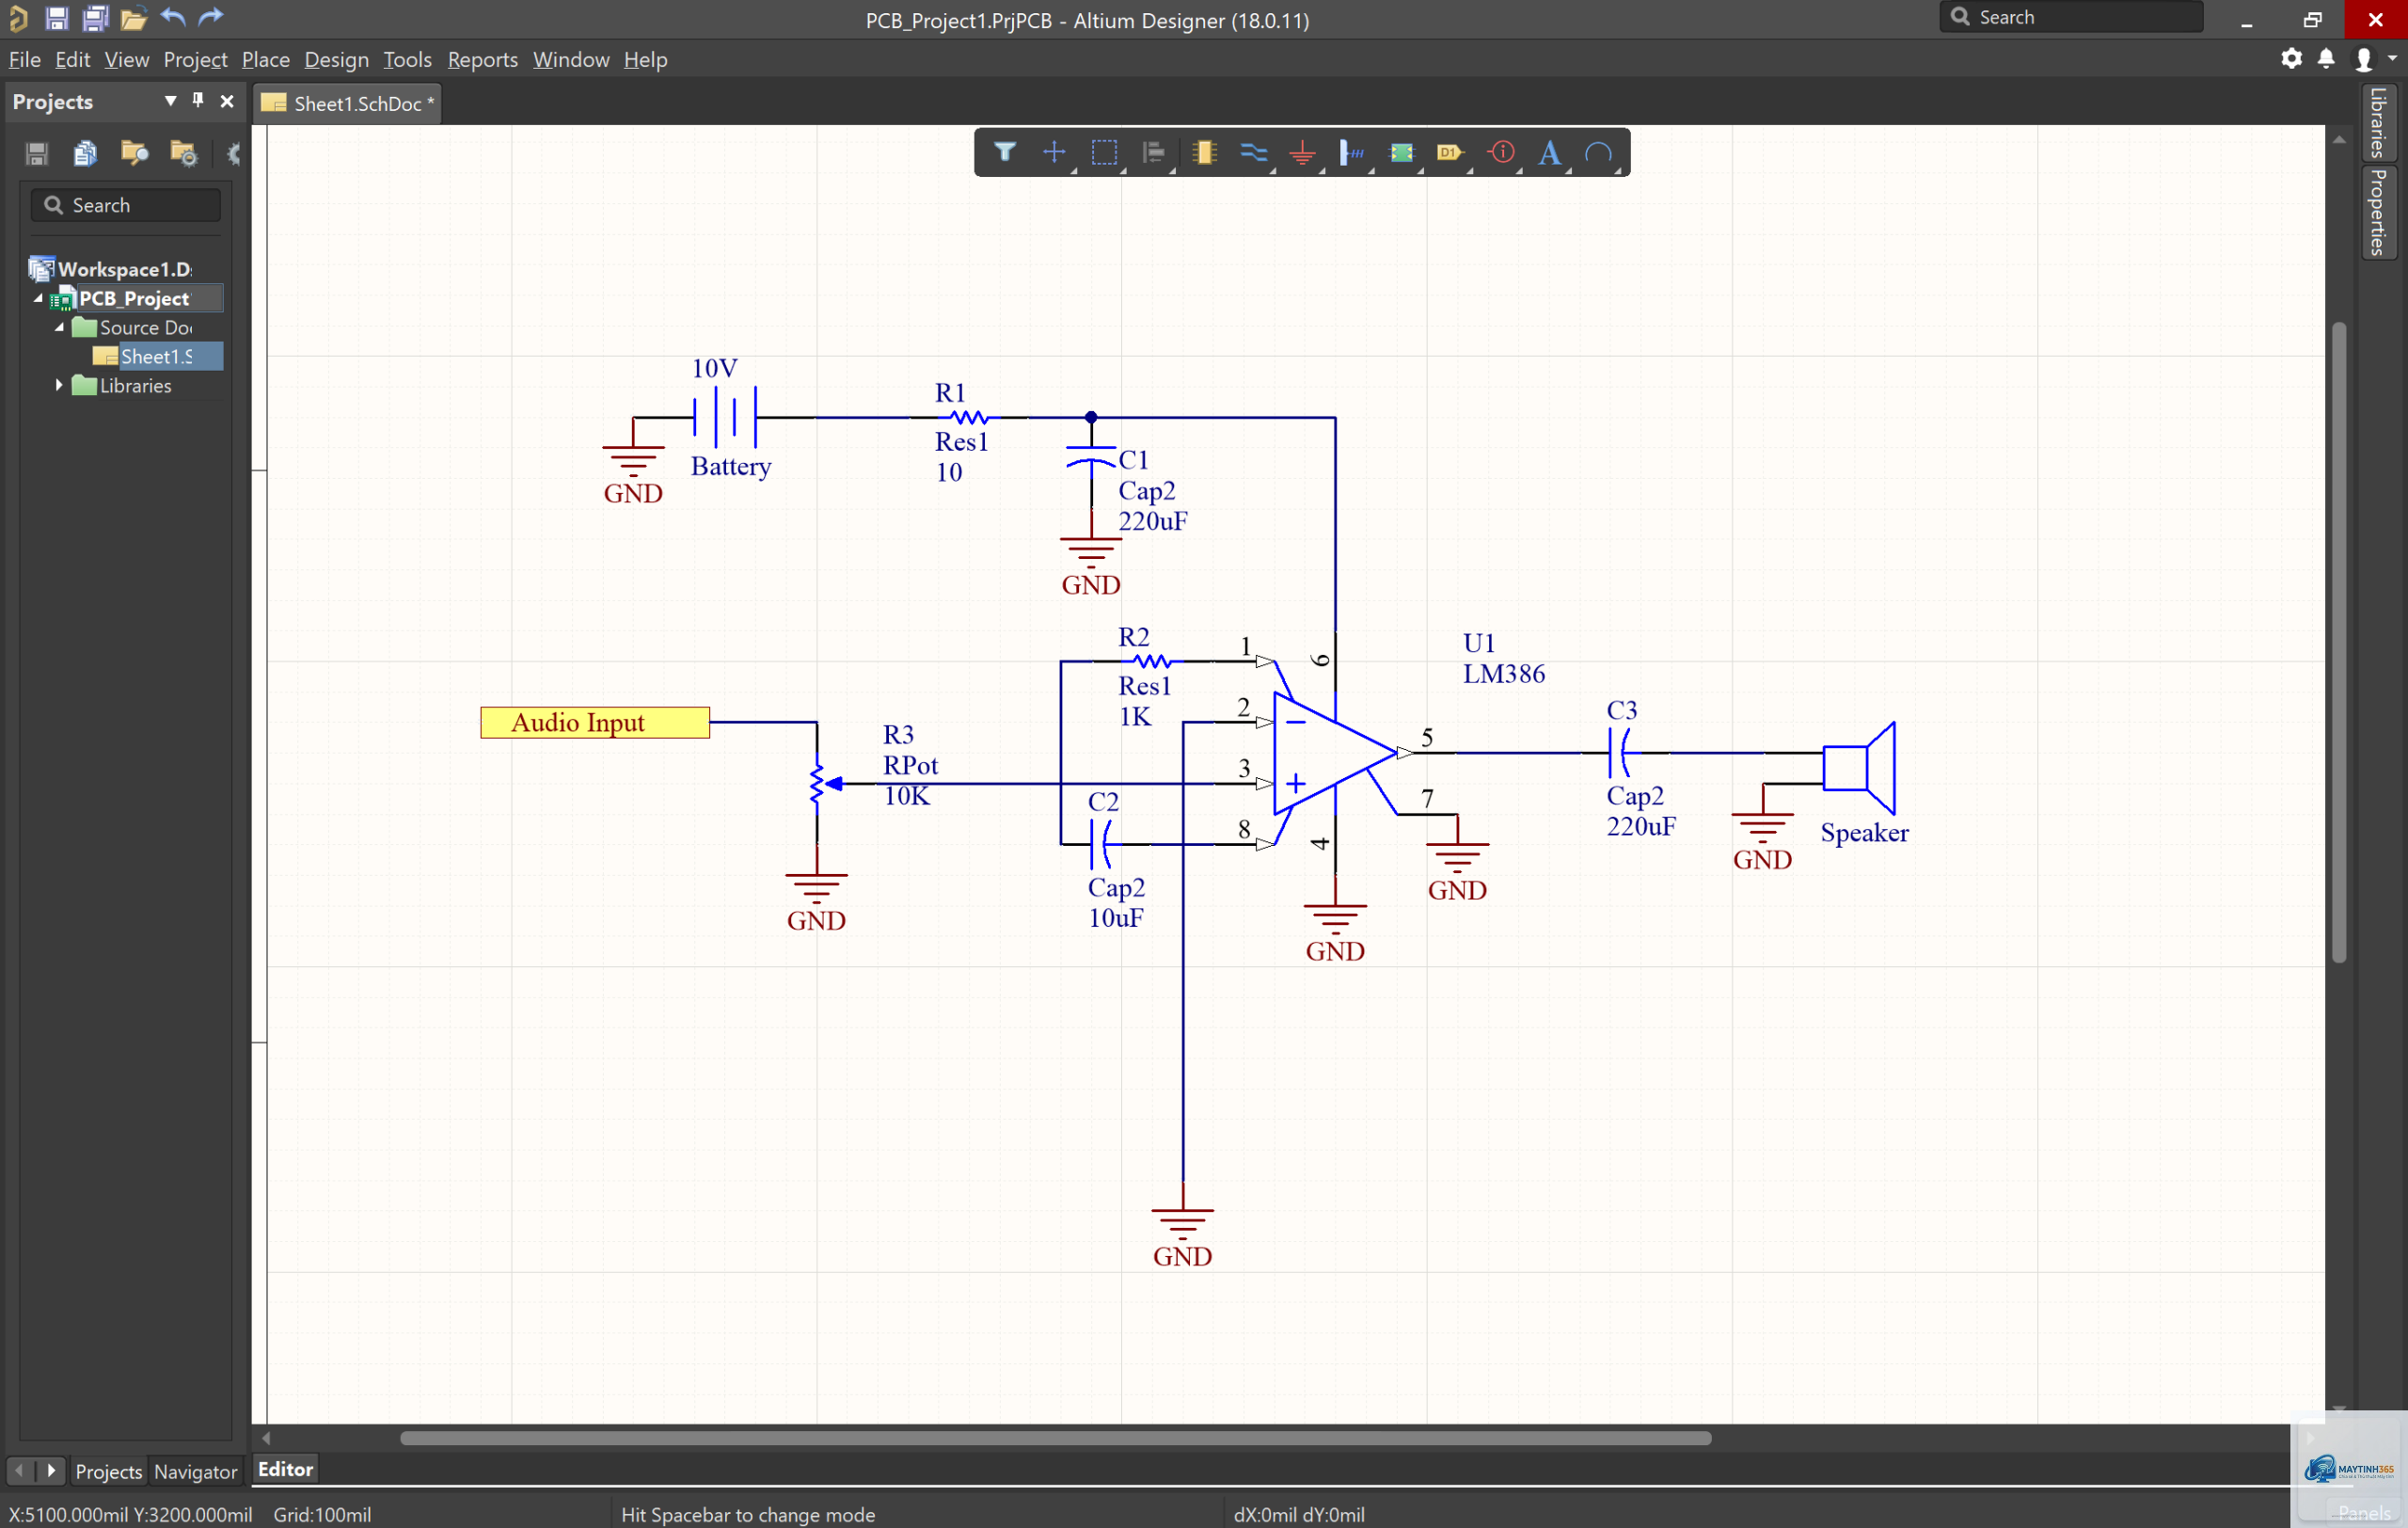Click the save icon in title bar
Screen dimensions: 2408x1528
click(x=56, y=18)
